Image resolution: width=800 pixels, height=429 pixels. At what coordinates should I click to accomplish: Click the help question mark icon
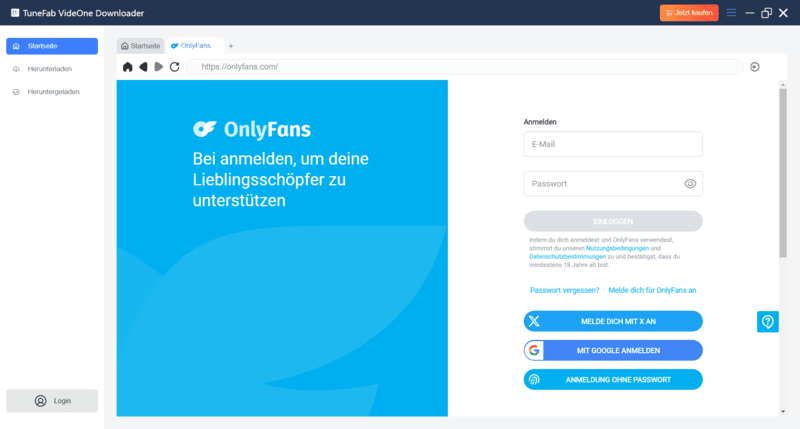tap(767, 321)
